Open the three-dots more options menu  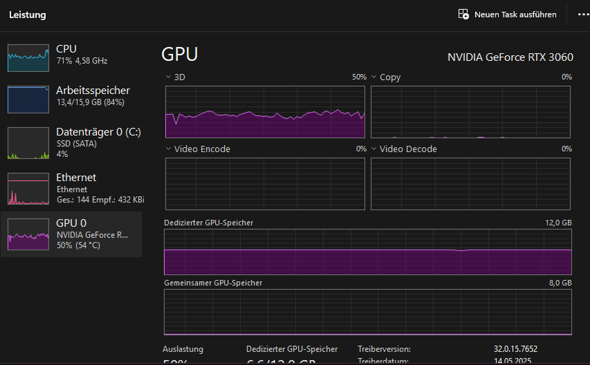coord(583,14)
